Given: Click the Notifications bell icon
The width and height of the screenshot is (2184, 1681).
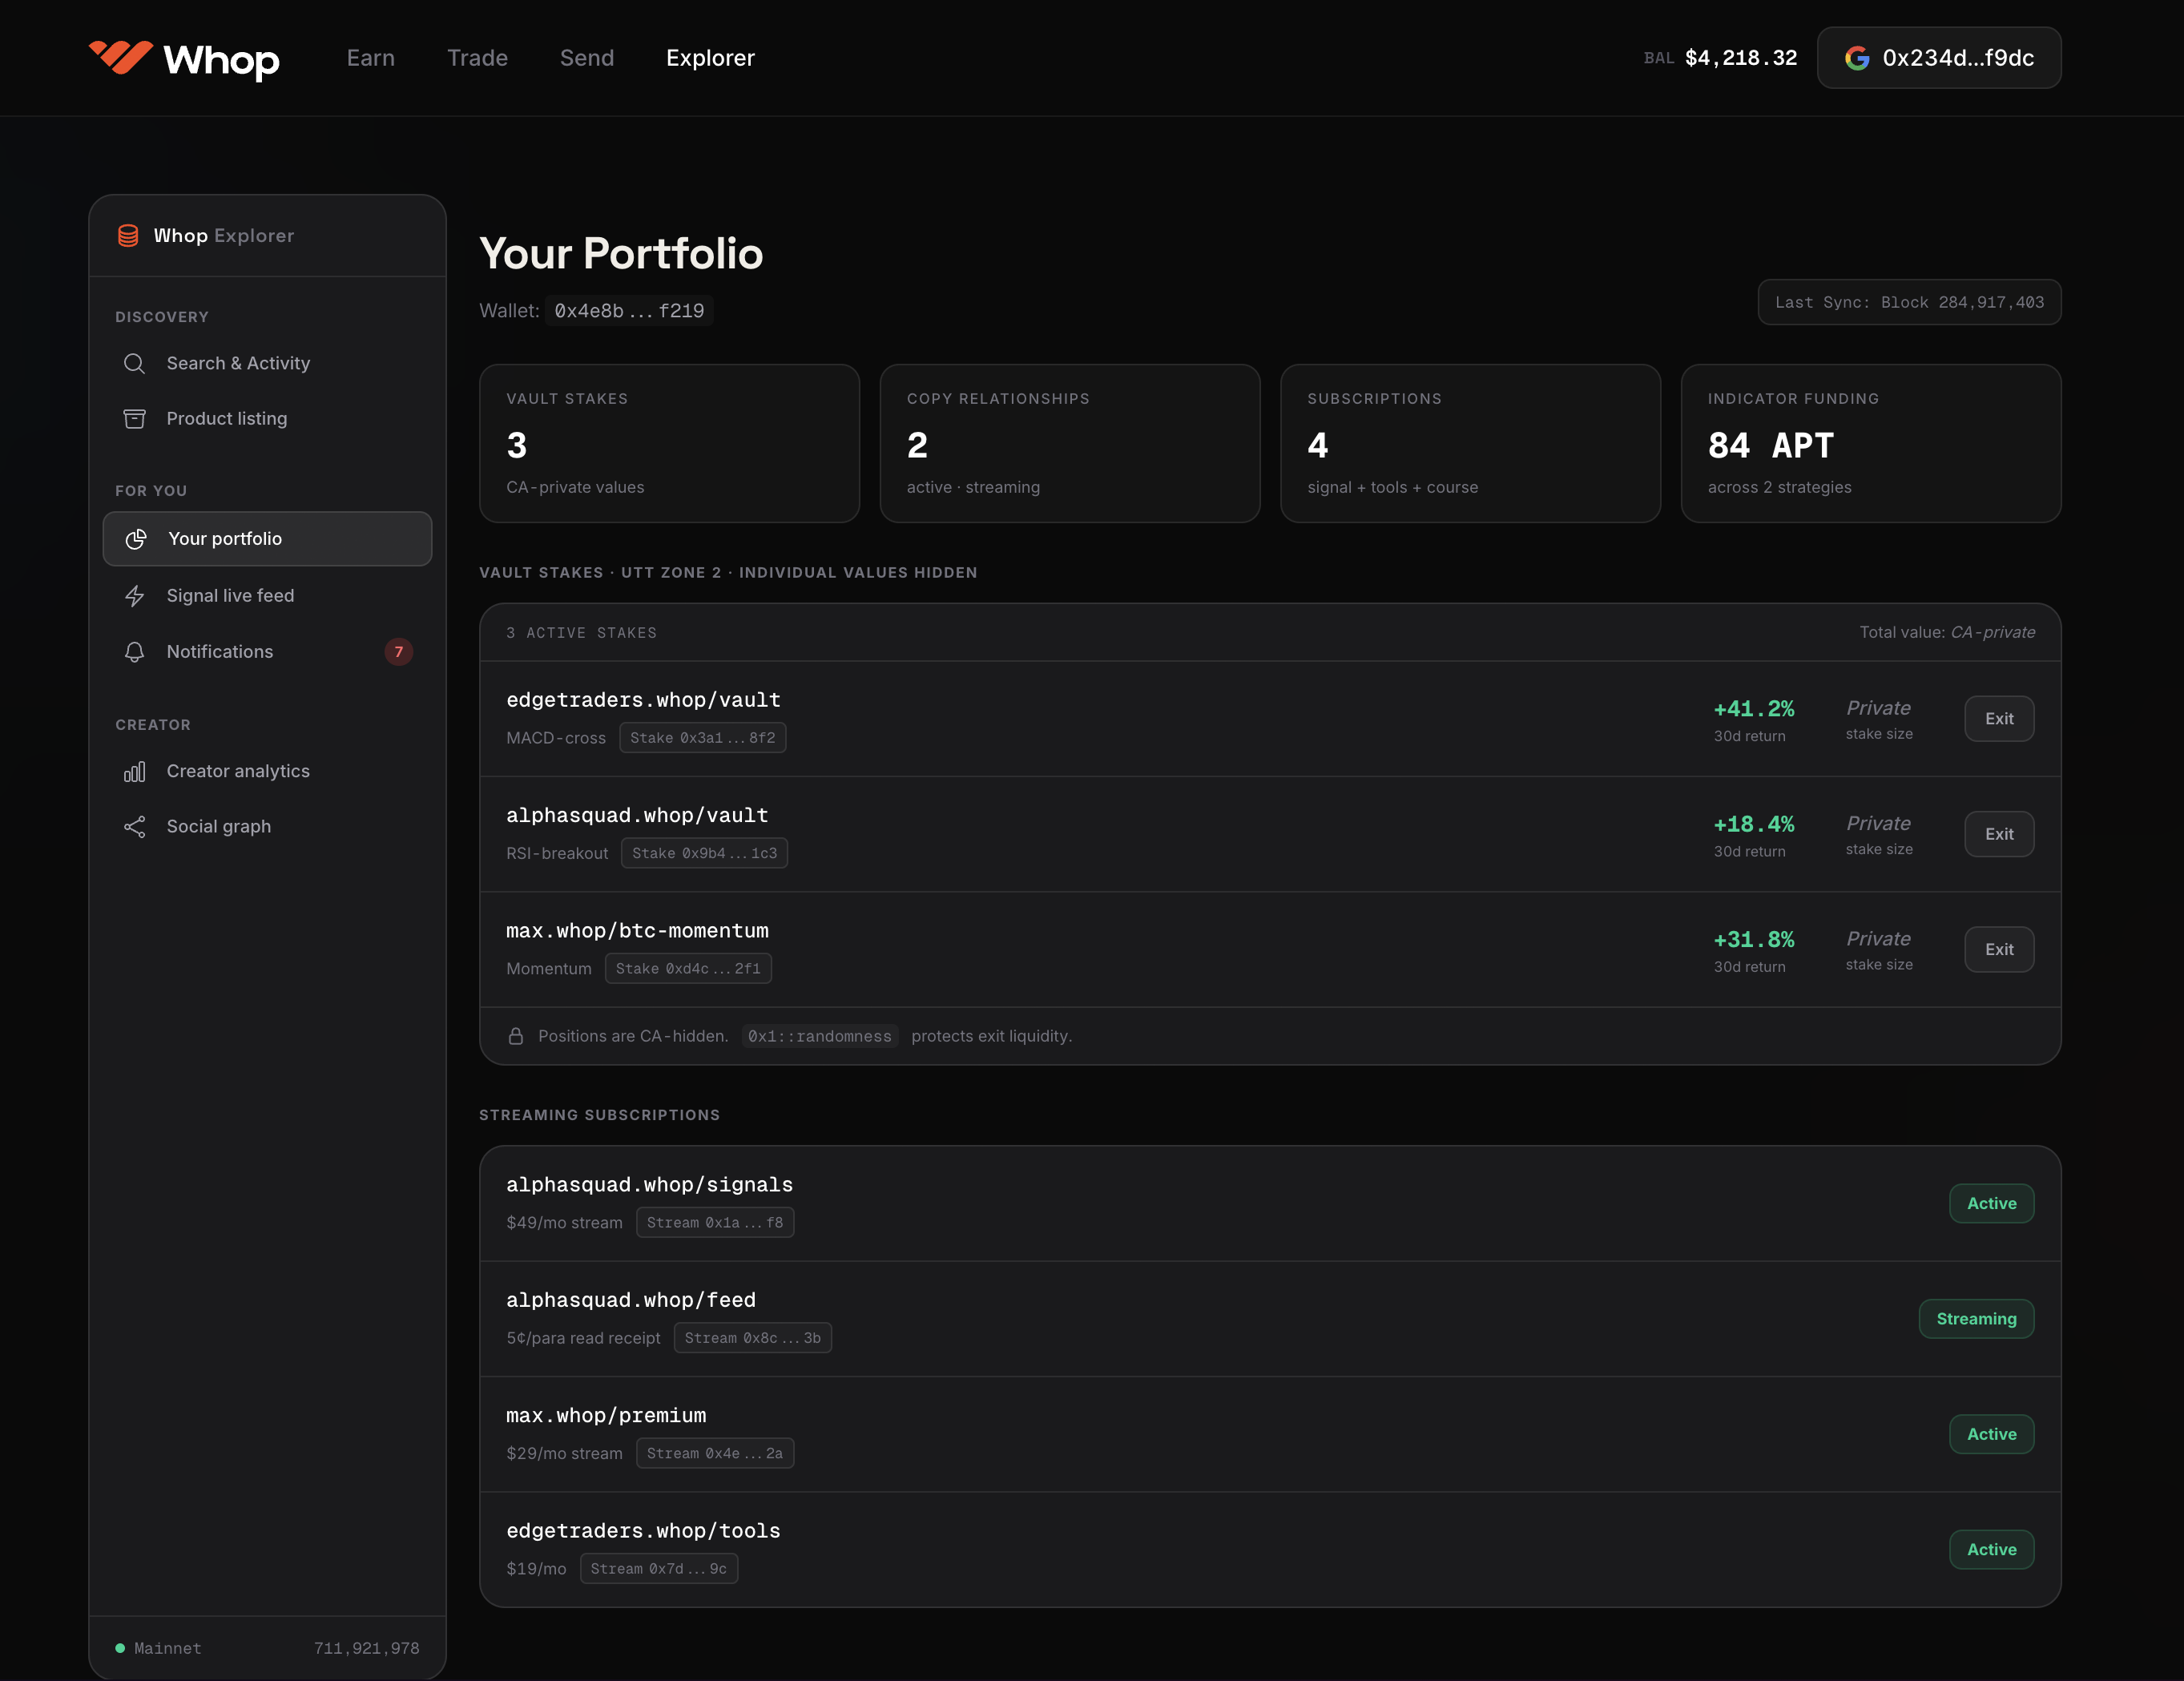Looking at the screenshot, I should (x=134, y=652).
